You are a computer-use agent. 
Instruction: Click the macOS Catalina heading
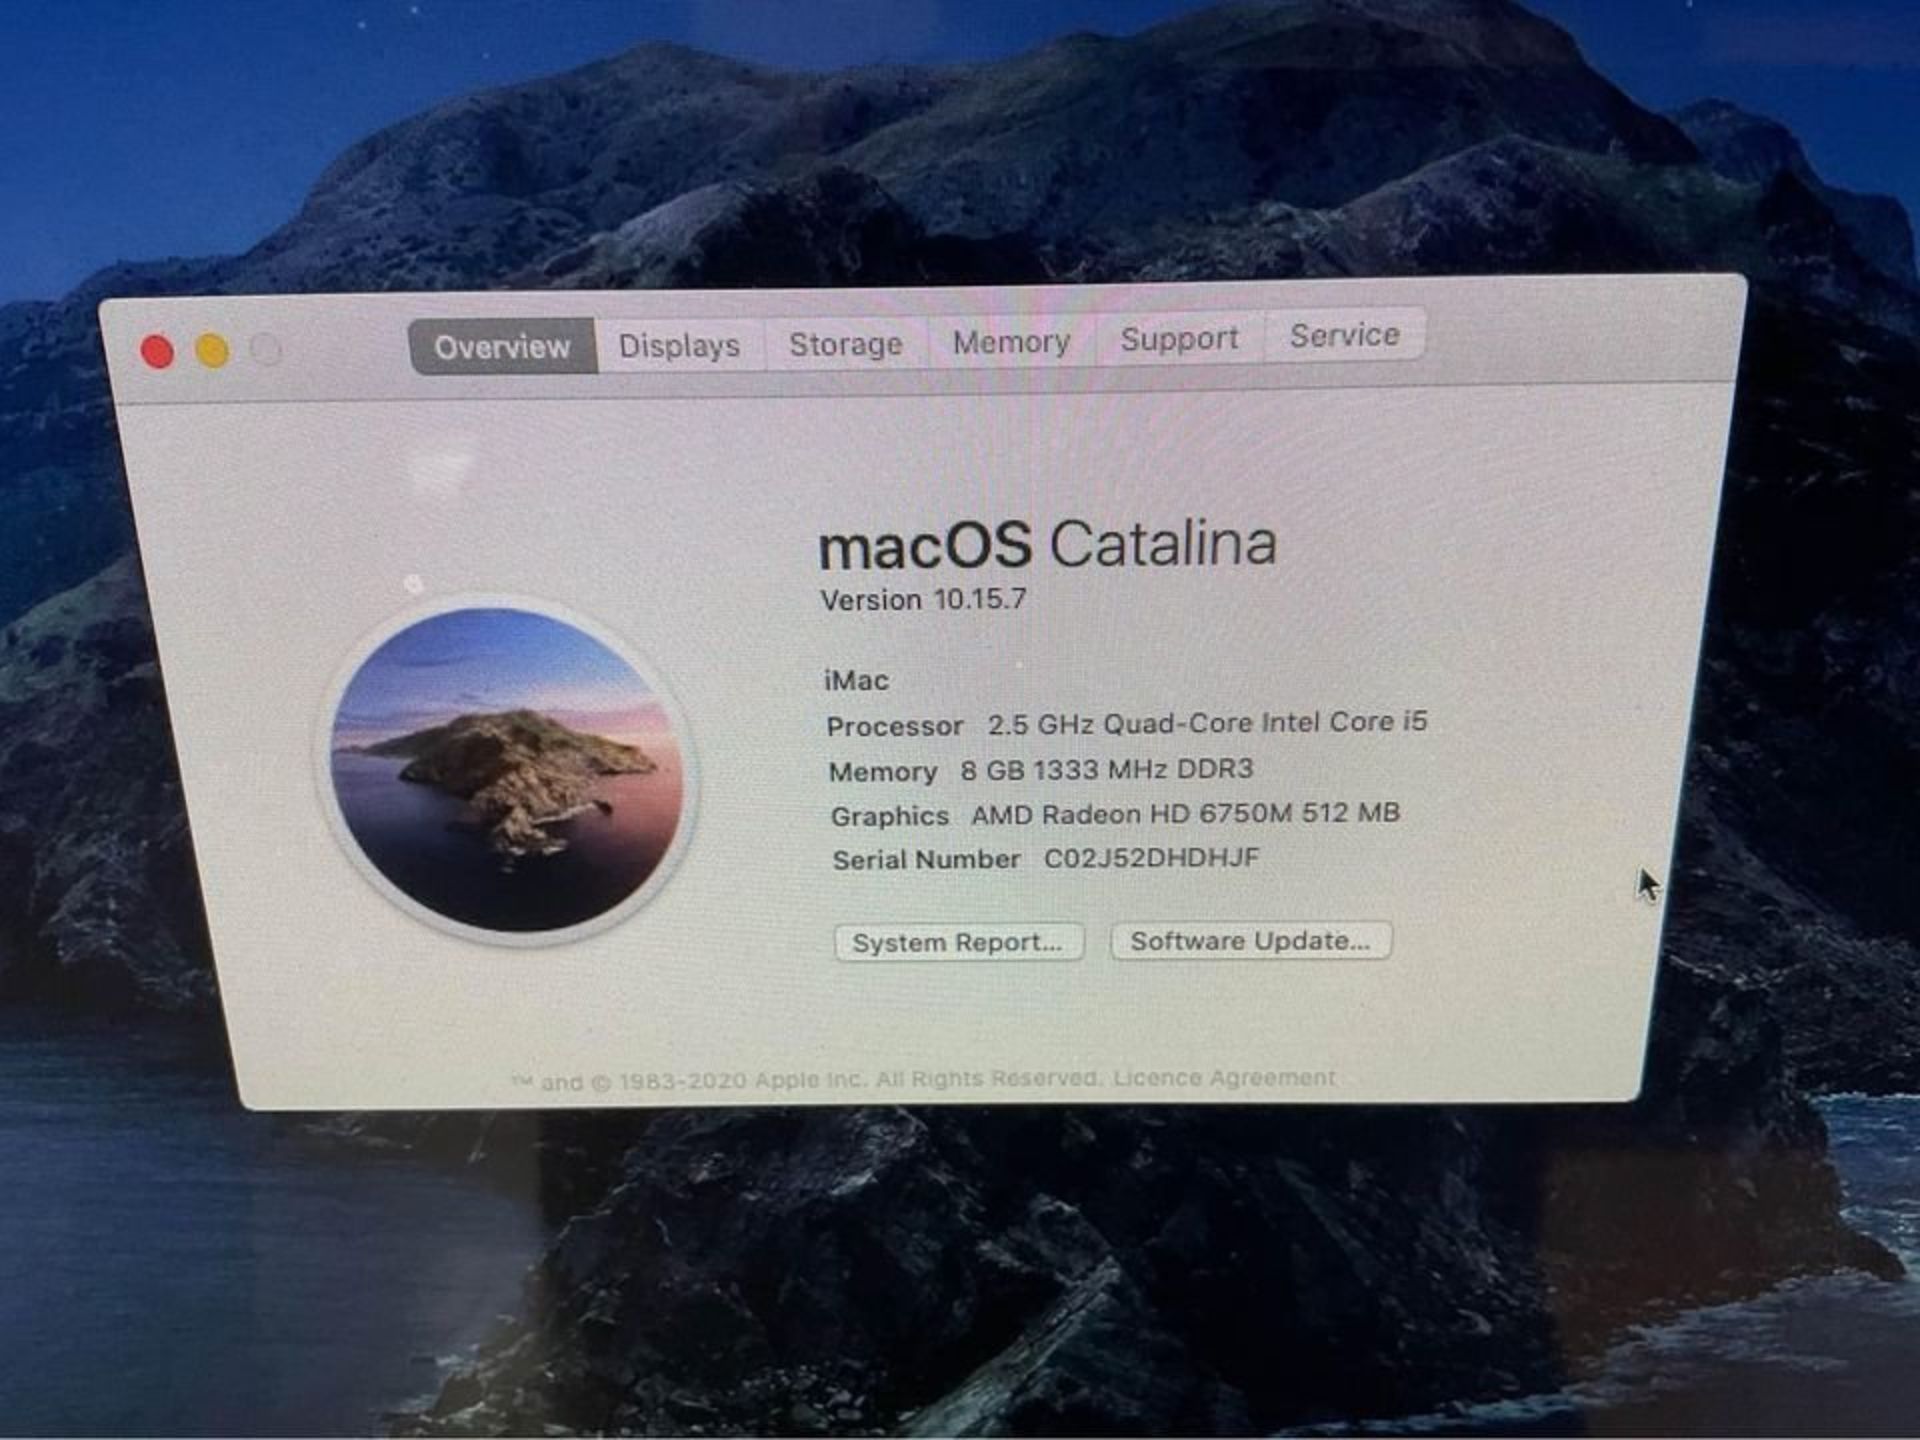1047,545
